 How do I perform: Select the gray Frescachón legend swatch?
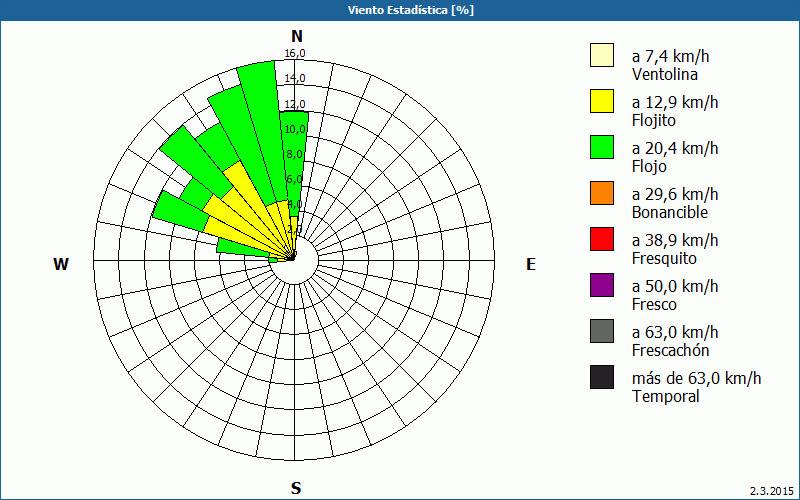pos(602,331)
